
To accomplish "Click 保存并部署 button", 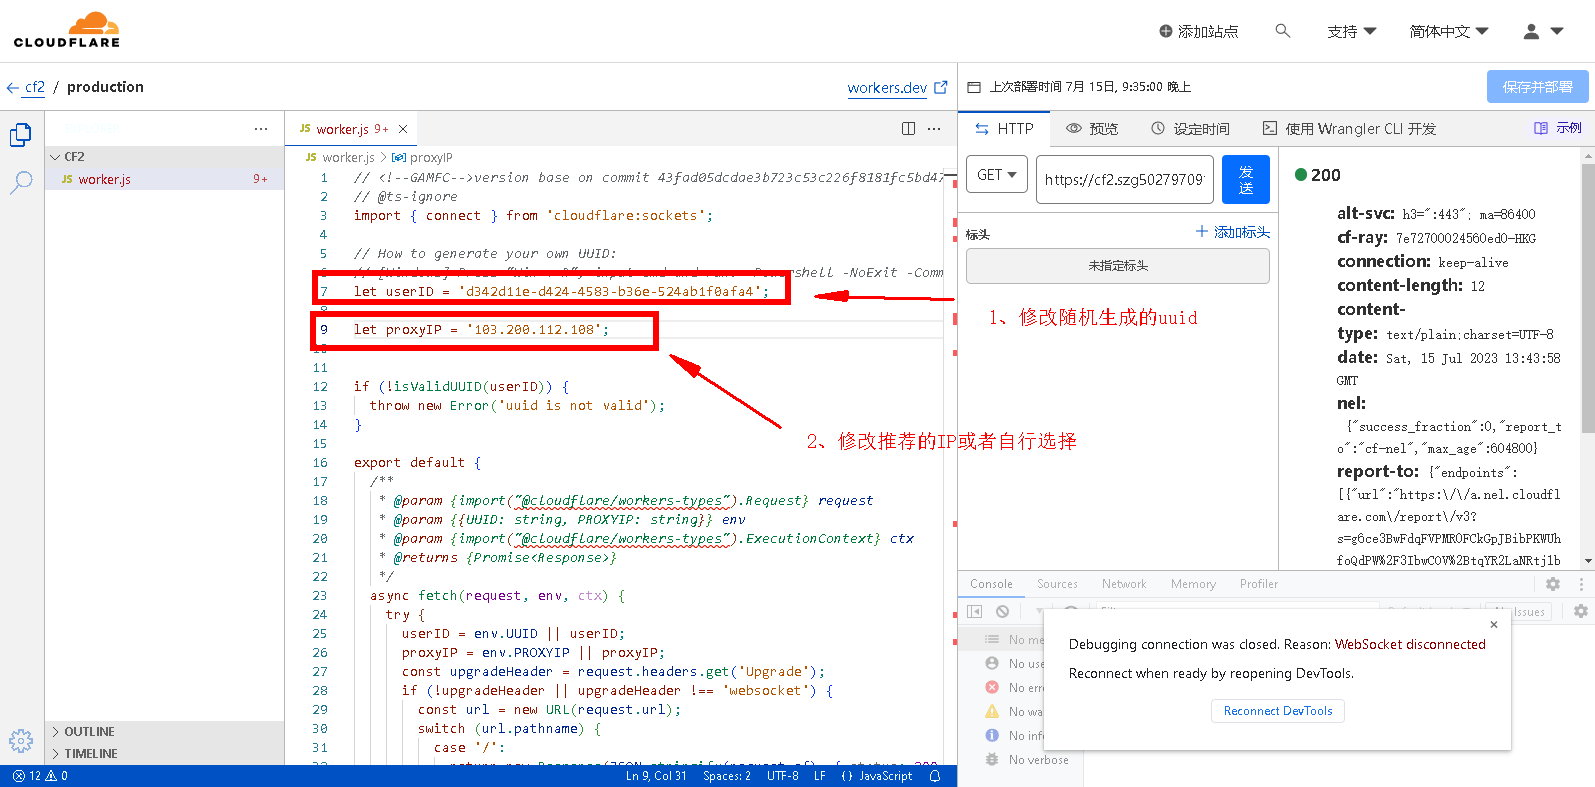I will [x=1537, y=87].
